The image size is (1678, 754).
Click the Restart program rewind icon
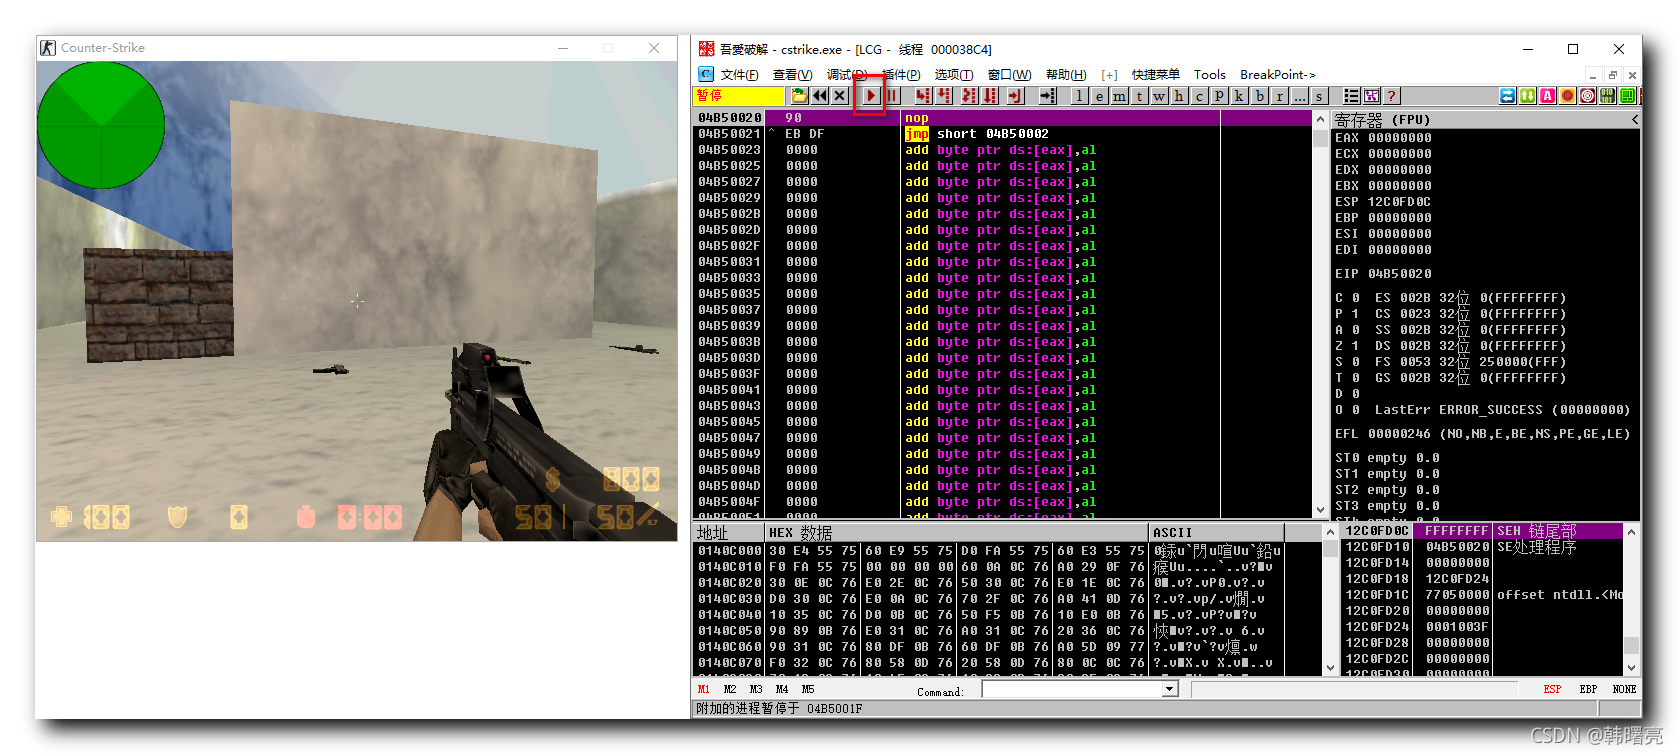pos(820,96)
